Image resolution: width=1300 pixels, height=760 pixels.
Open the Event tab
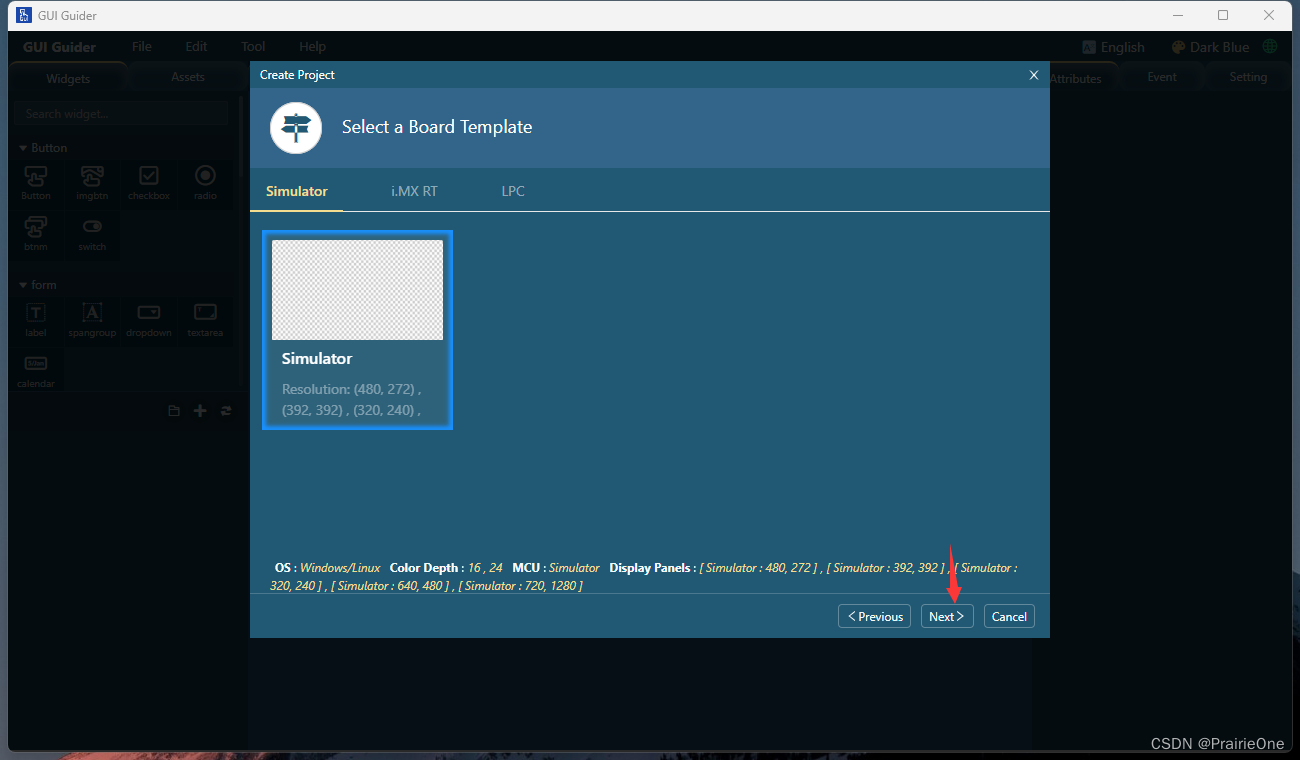pyautogui.click(x=1162, y=77)
